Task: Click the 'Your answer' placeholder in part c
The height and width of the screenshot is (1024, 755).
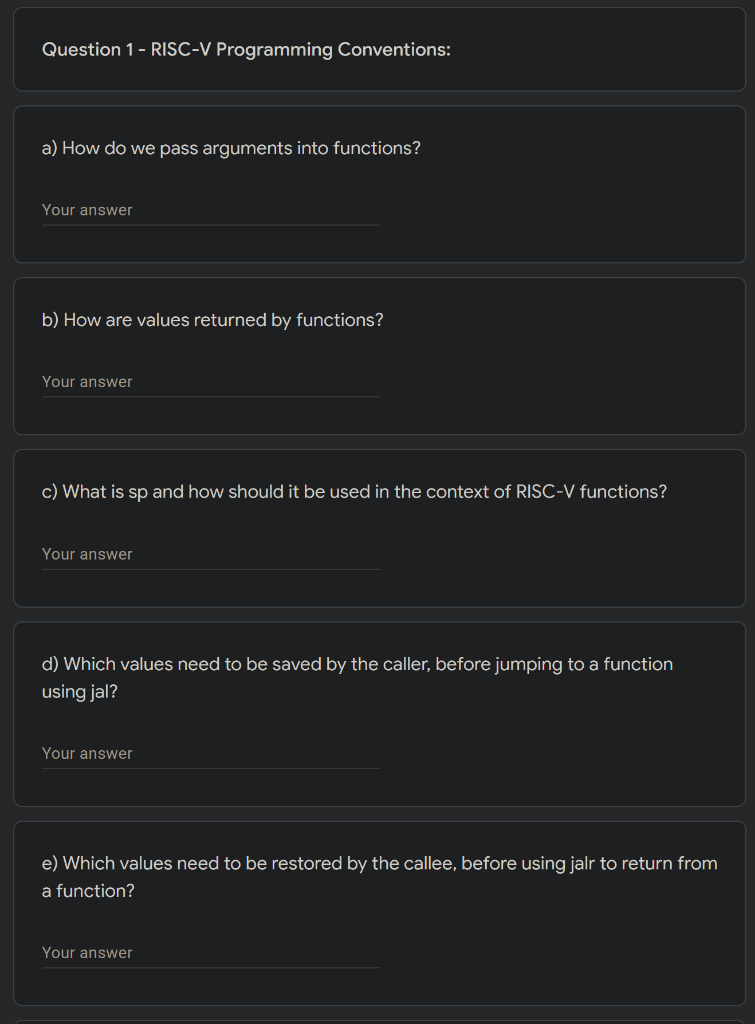Action: click(x=86, y=553)
